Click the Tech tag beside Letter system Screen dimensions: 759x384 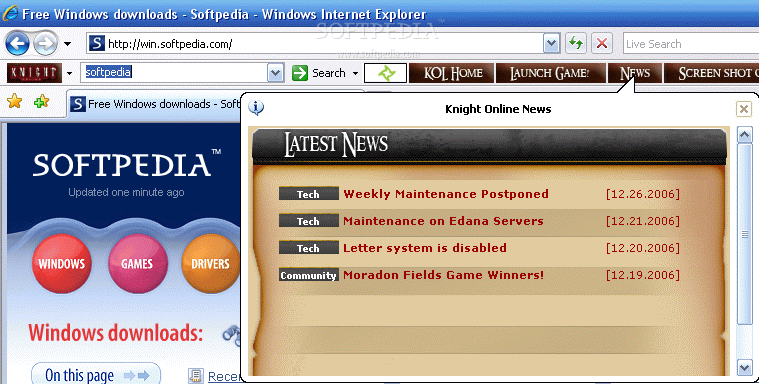point(308,248)
